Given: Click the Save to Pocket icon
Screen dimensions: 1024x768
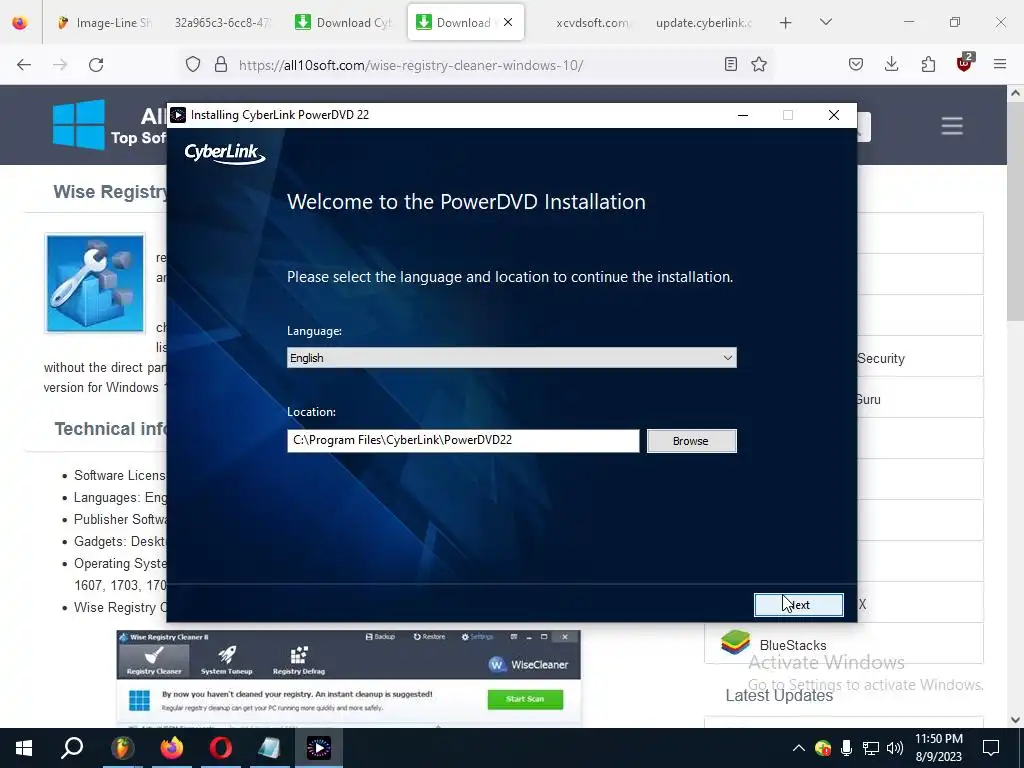Looking at the screenshot, I should (x=856, y=64).
